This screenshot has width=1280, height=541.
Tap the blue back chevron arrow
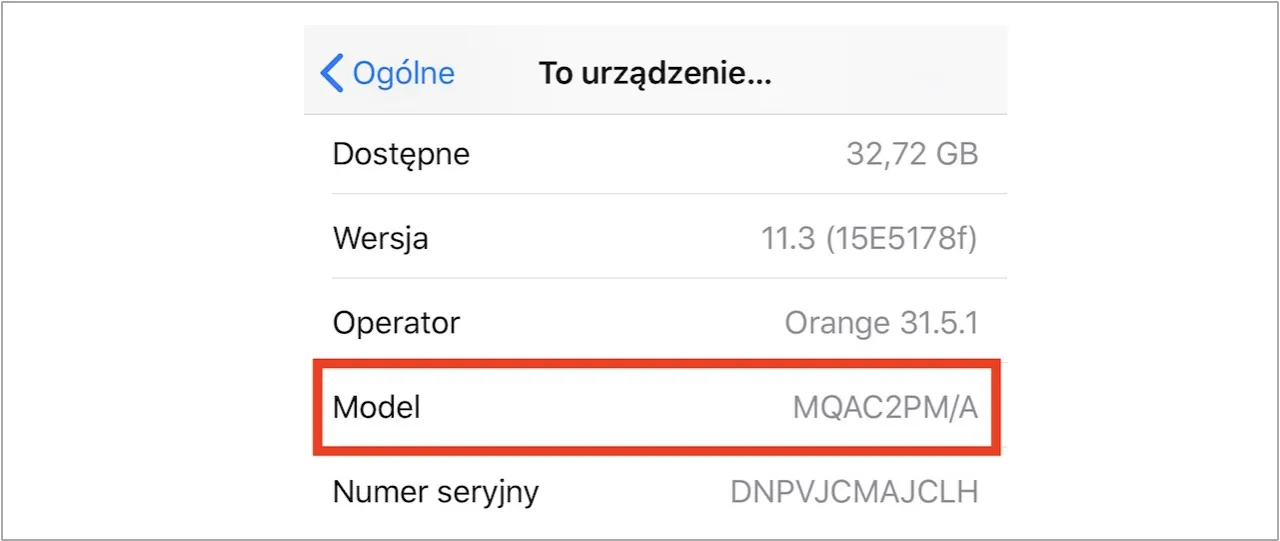pos(331,74)
